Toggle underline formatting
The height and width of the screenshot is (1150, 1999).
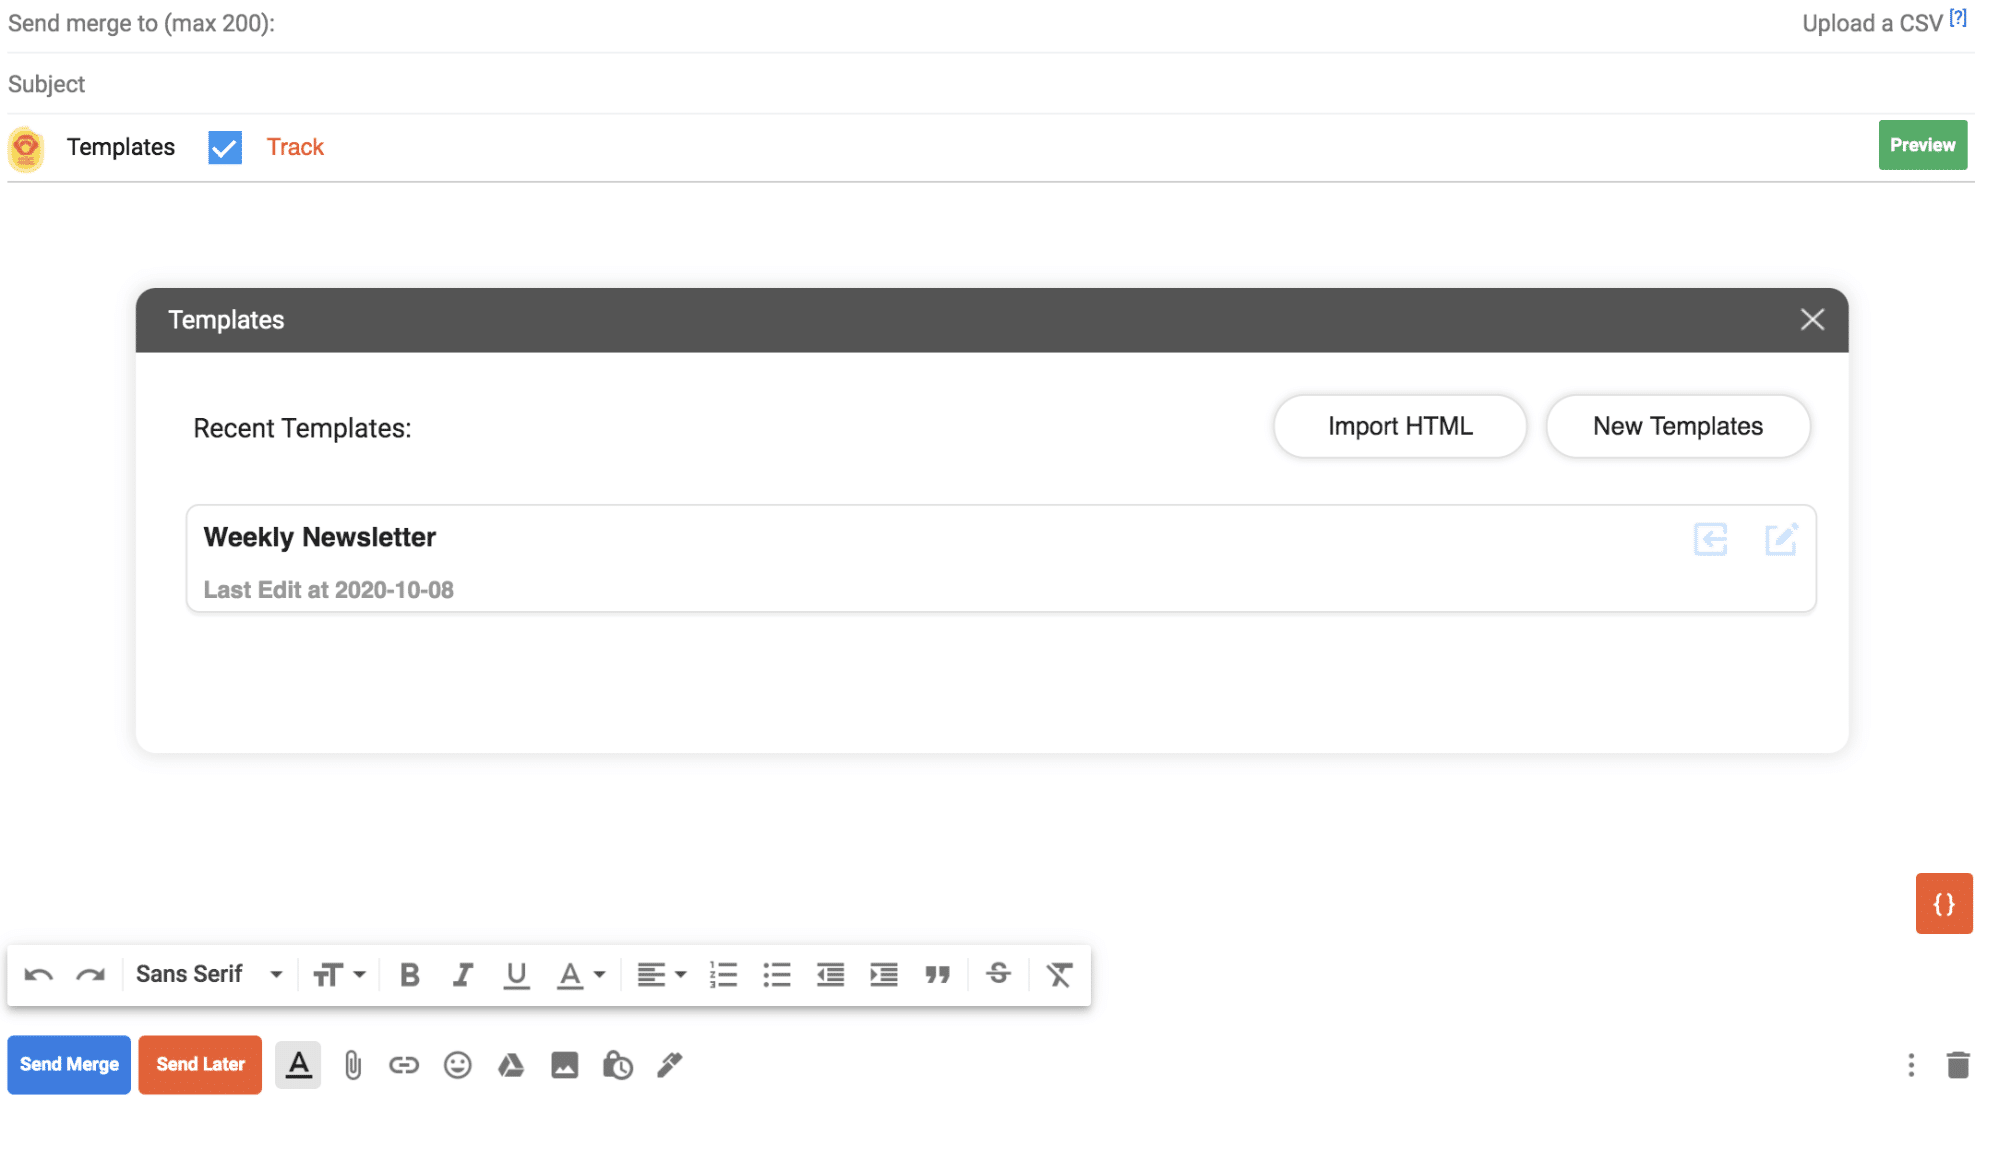coord(516,975)
